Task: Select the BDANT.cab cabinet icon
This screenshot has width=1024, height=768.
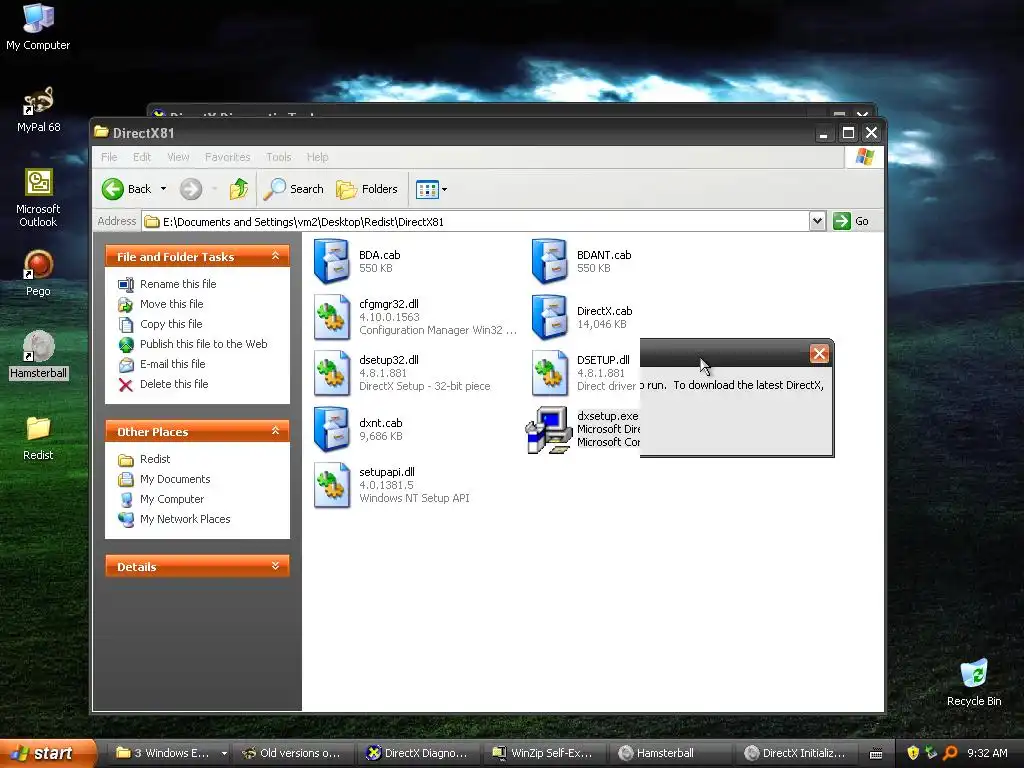Action: [549, 261]
